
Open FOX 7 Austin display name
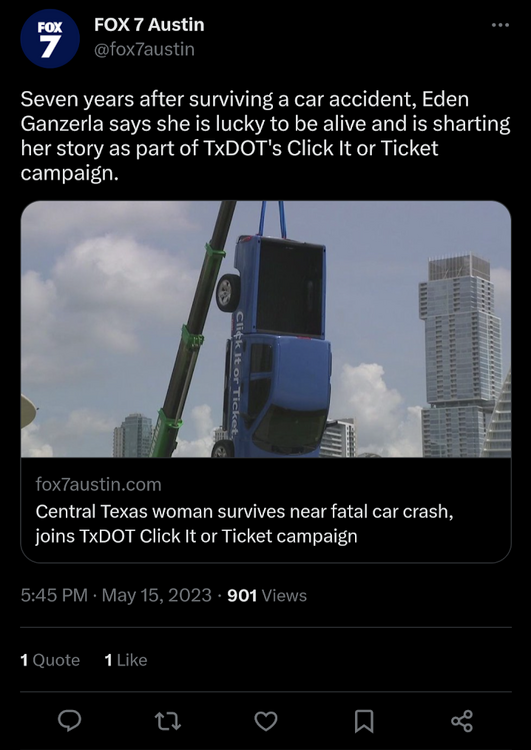[149, 25]
